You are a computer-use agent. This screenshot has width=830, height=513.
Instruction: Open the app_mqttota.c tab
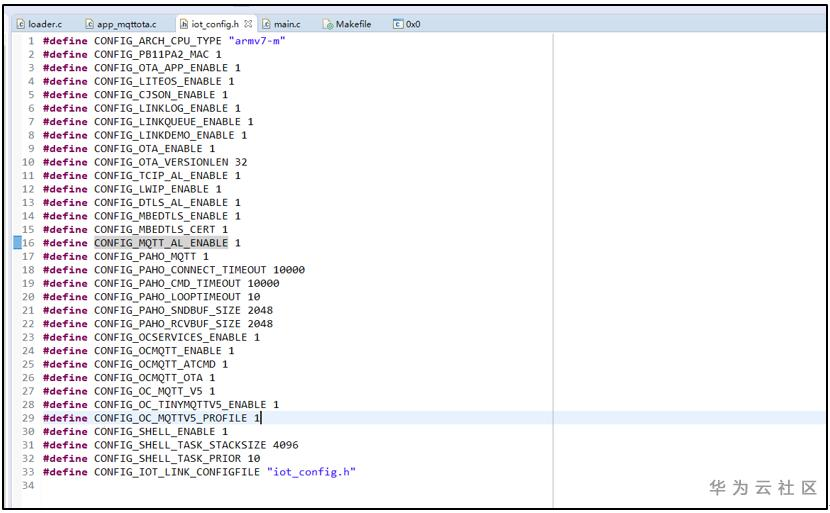coord(121,24)
